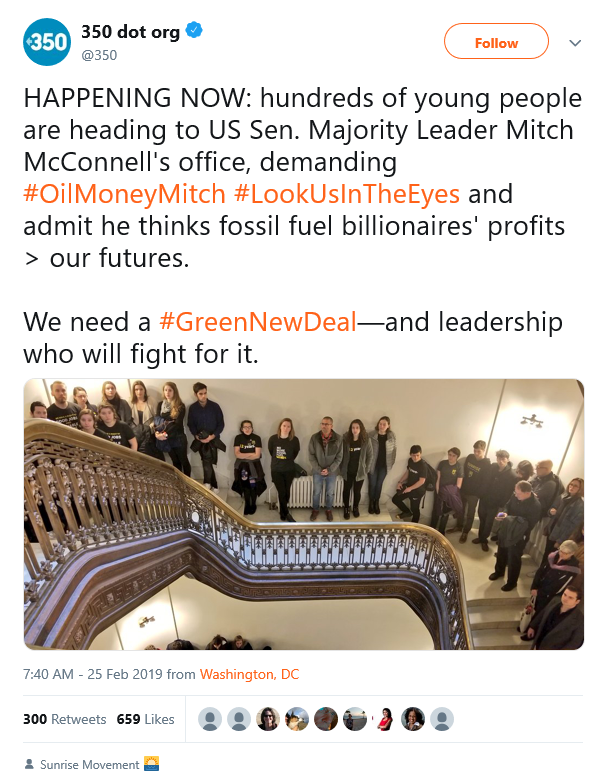Click the 350 dot org display name
The width and height of the screenshot is (600, 780).
coord(130,32)
